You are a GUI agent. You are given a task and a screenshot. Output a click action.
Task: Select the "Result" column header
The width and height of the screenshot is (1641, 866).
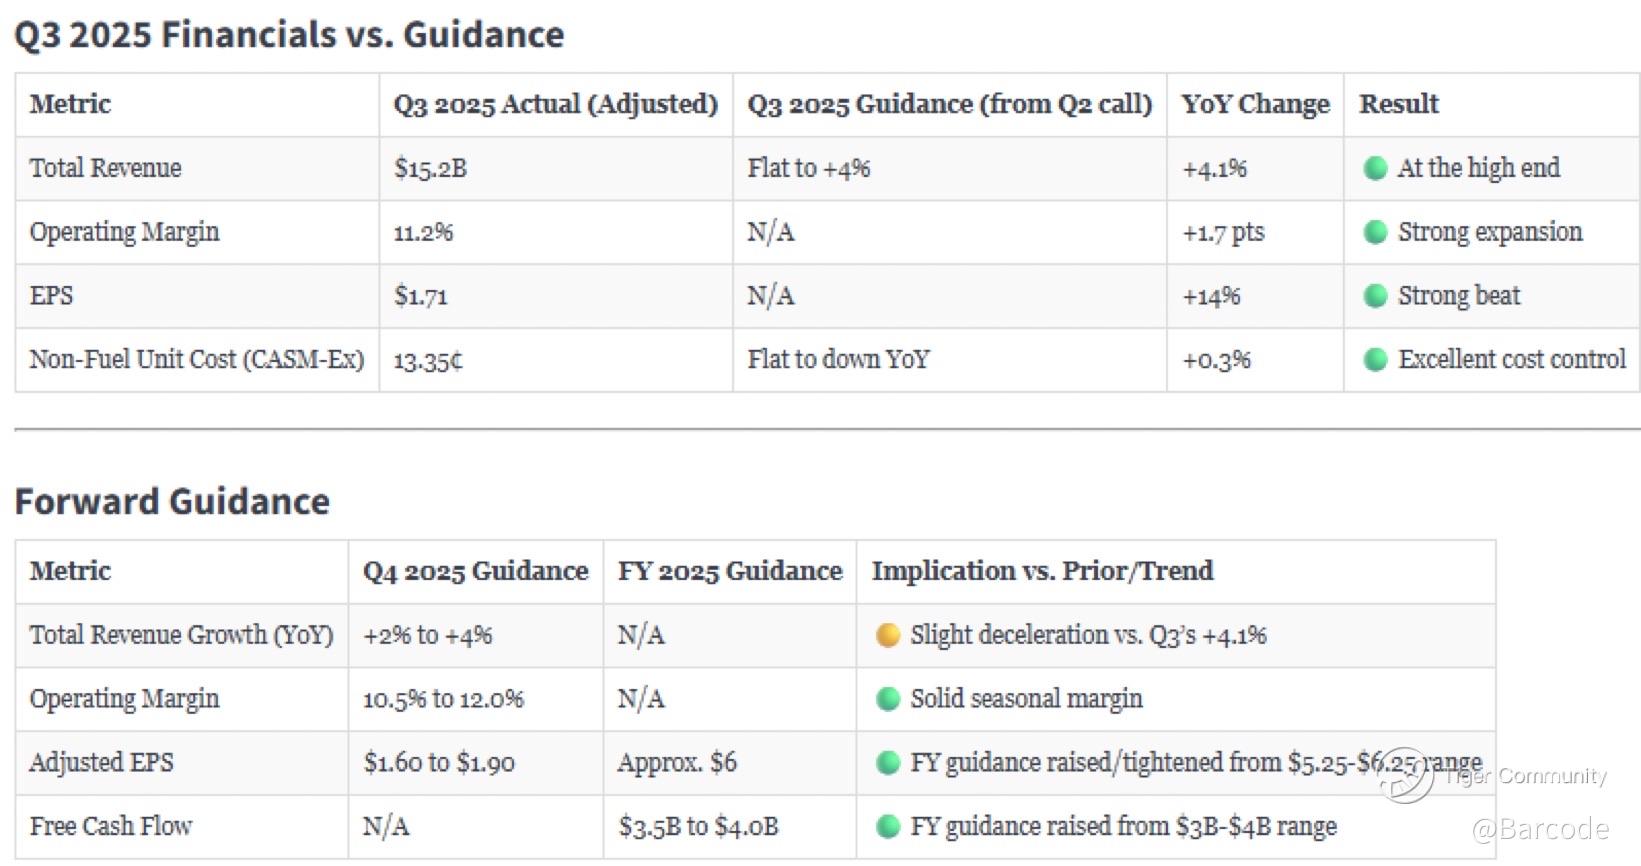tap(1398, 104)
